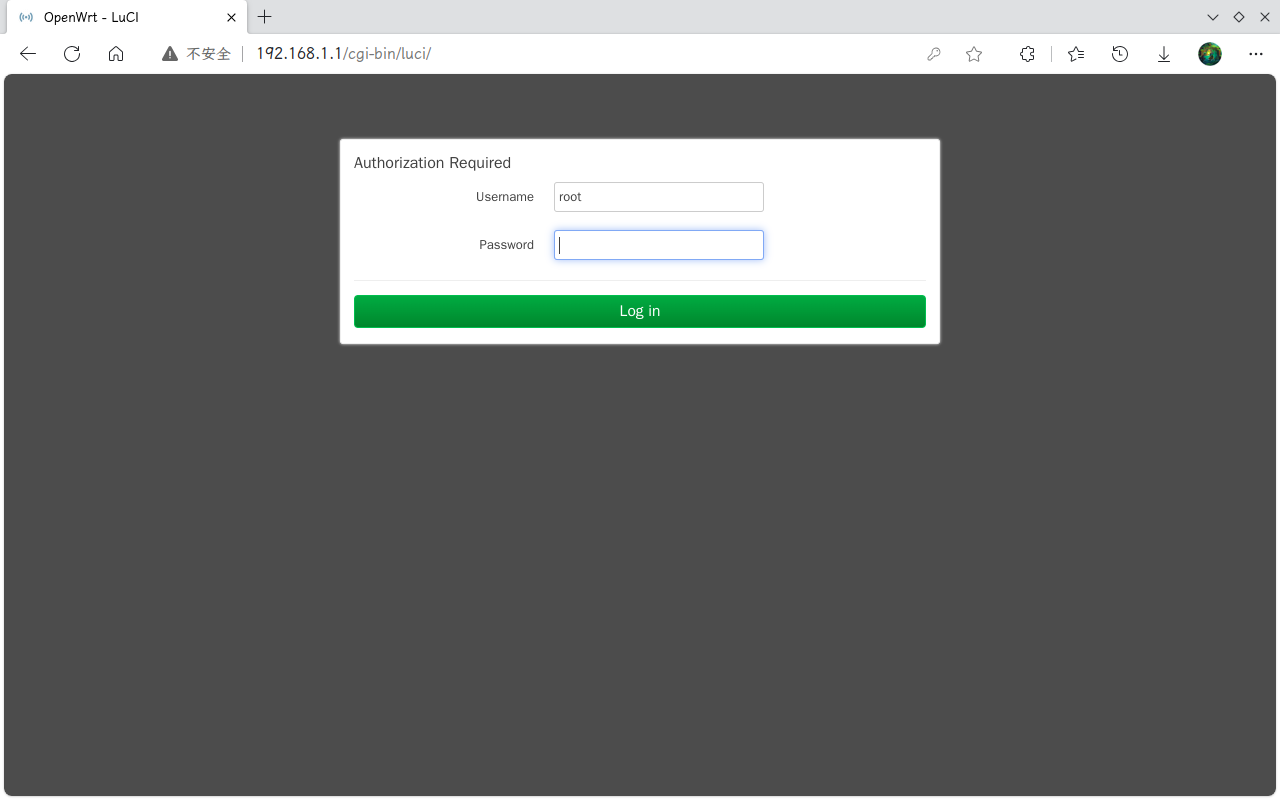
Task: Refresh the LuCI login page
Action: click(x=71, y=54)
